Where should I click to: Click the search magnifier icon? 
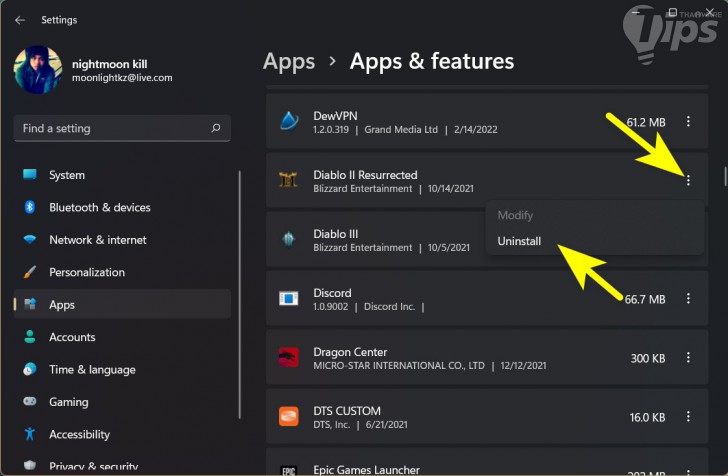click(215, 128)
